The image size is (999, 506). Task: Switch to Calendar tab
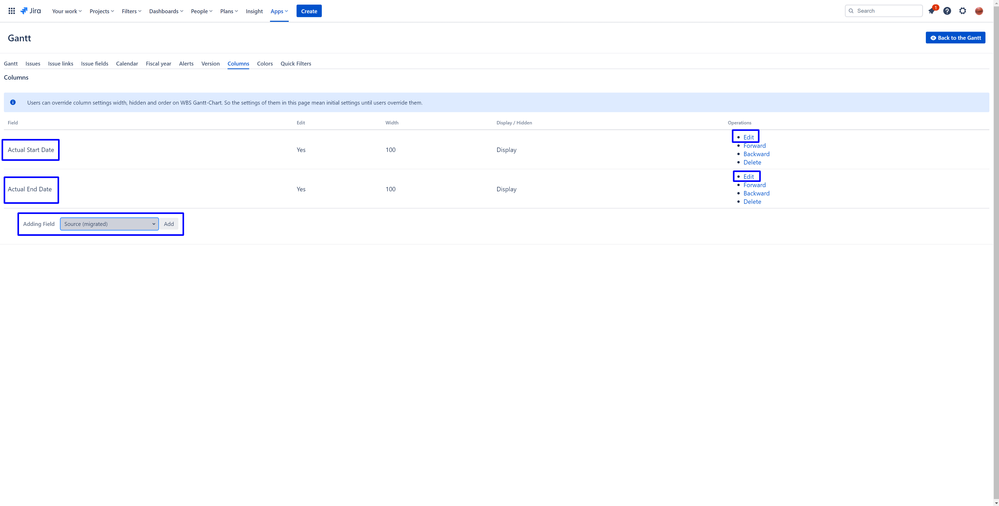(x=127, y=64)
